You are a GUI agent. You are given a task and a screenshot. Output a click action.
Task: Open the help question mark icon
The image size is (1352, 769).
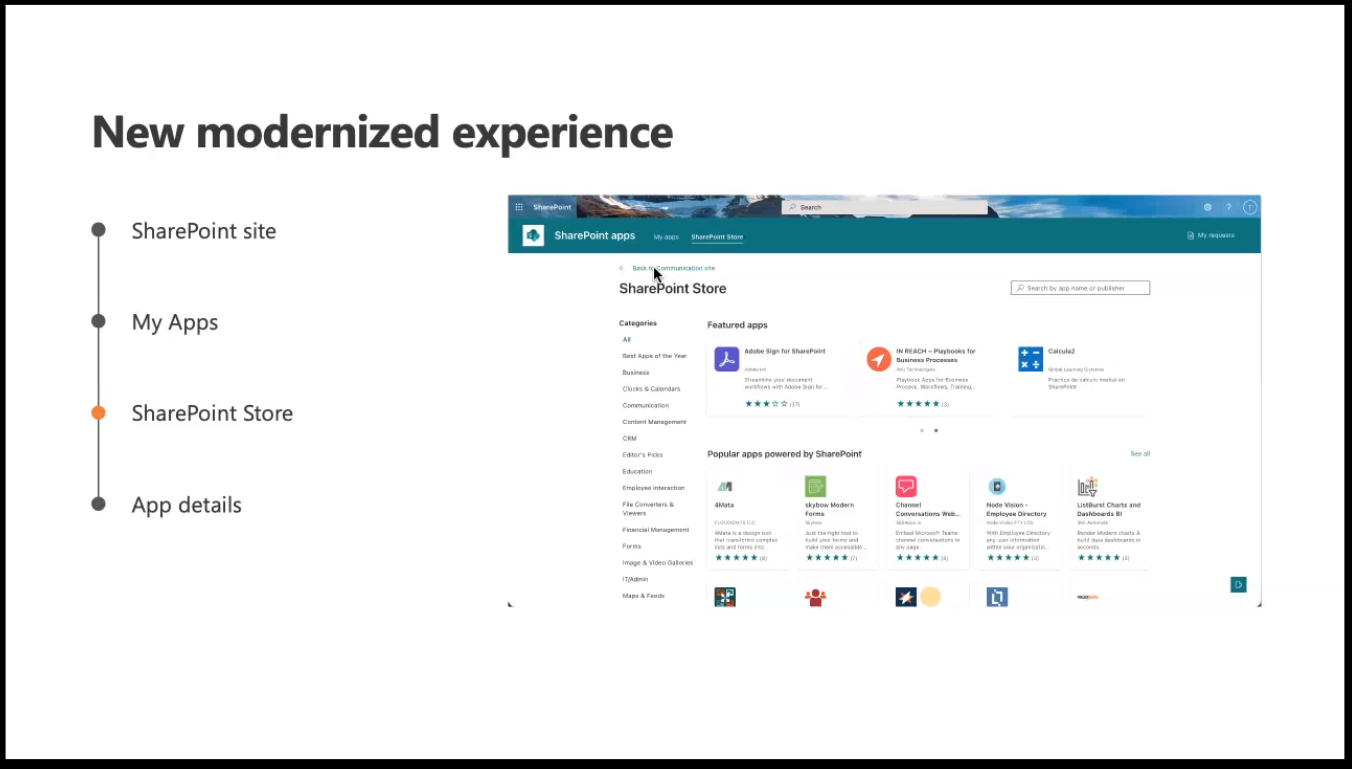point(1228,207)
